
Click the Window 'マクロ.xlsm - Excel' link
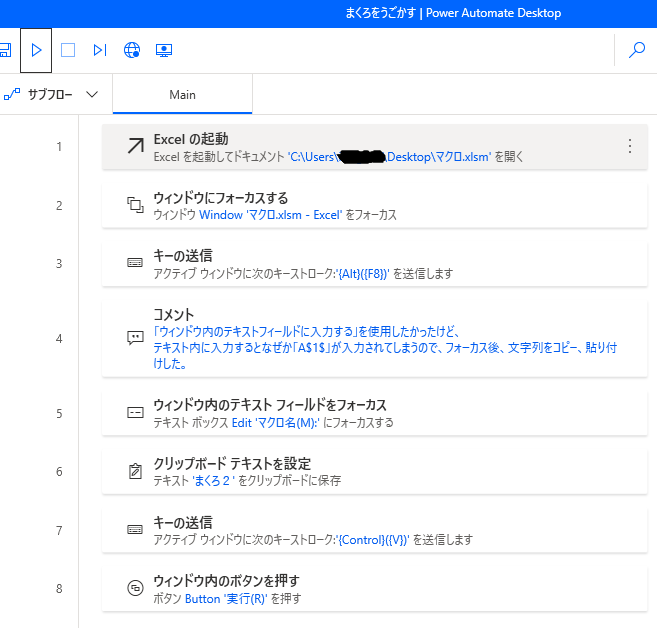(270, 215)
